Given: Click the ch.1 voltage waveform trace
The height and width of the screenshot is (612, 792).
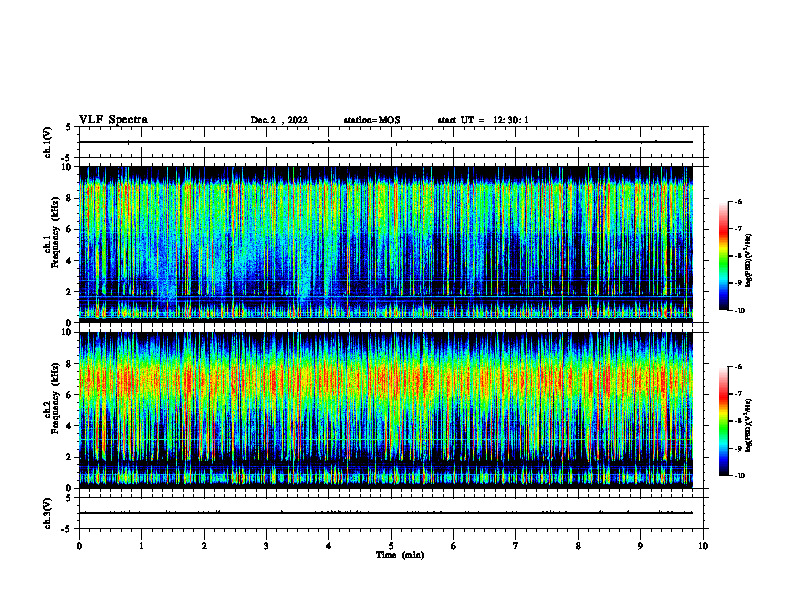Looking at the screenshot, I should coord(386,142).
